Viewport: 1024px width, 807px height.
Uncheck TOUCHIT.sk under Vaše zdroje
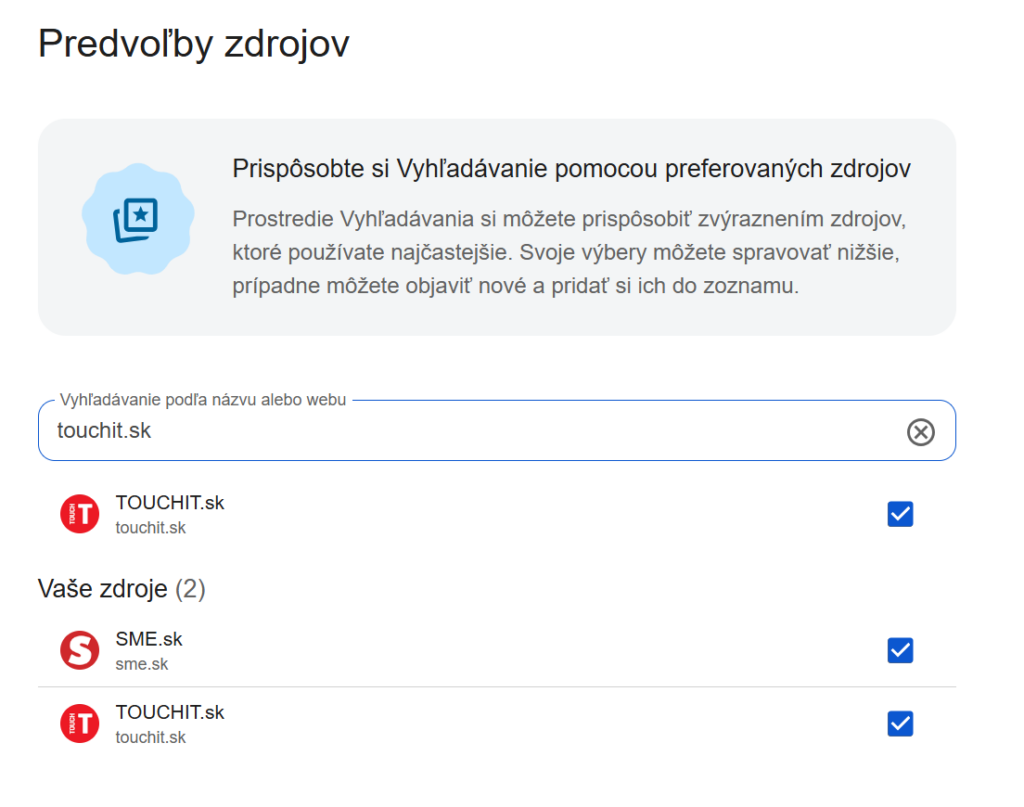[900, 723]
